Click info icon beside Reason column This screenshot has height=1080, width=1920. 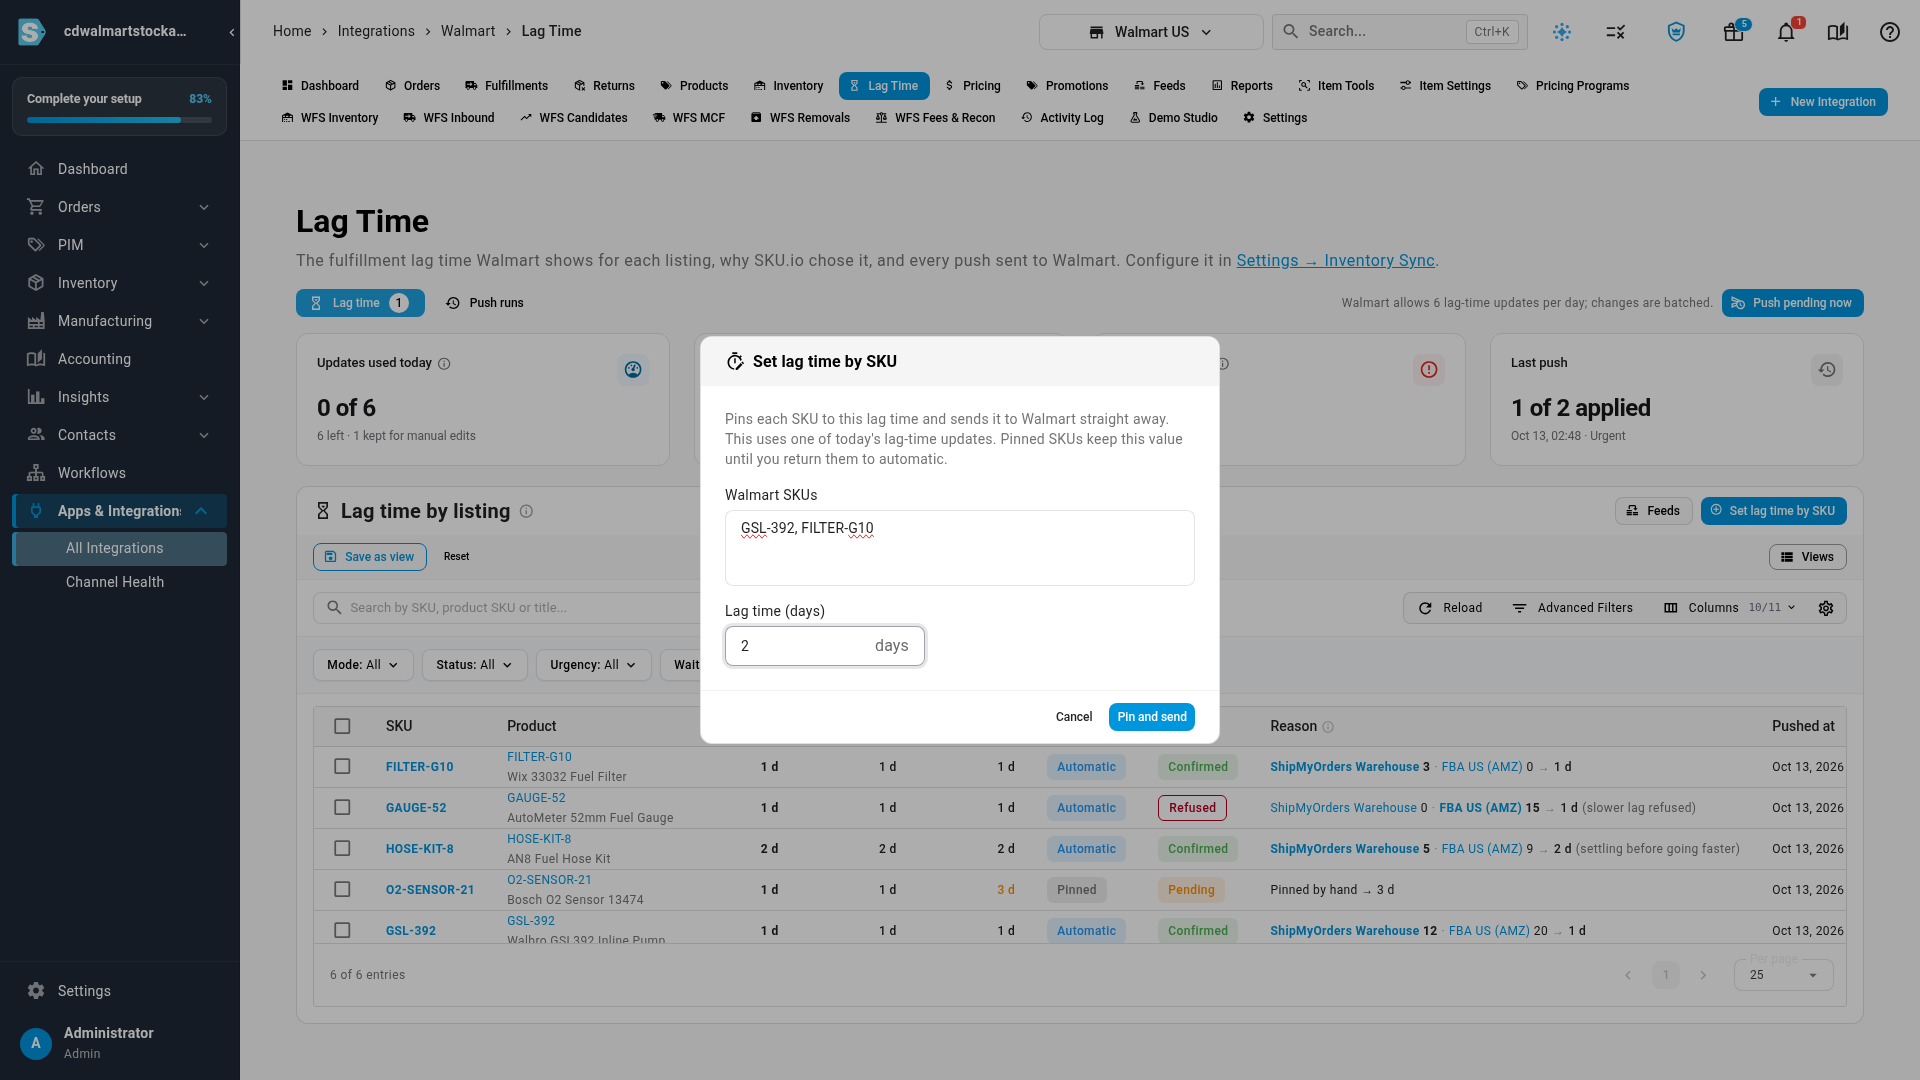point(1328,727)
